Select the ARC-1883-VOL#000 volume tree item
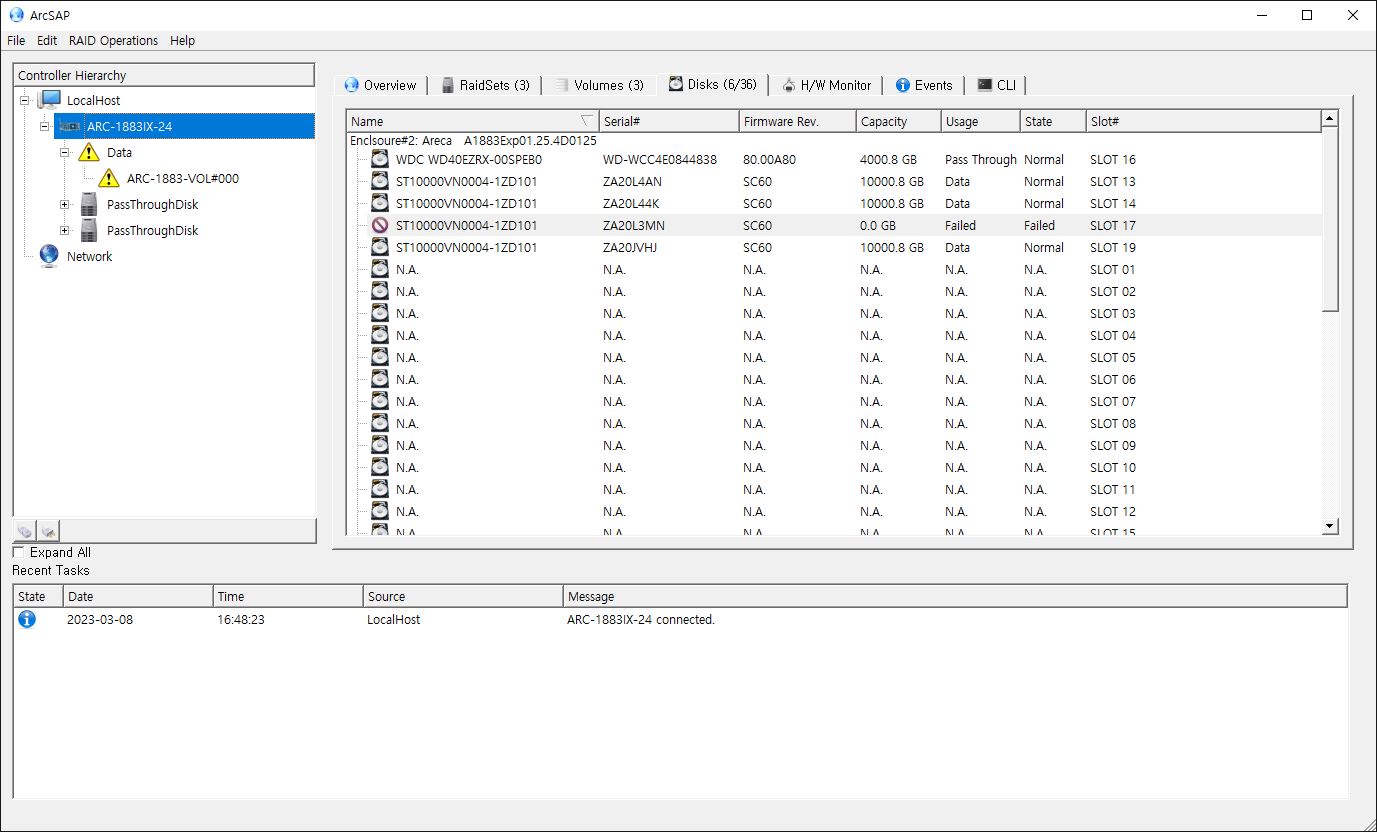 tap(183, 178)
